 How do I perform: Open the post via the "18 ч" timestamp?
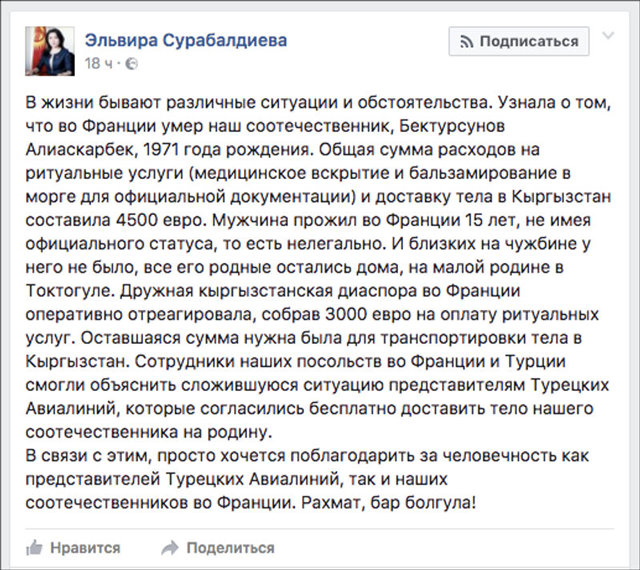click(x=99, y=64)
